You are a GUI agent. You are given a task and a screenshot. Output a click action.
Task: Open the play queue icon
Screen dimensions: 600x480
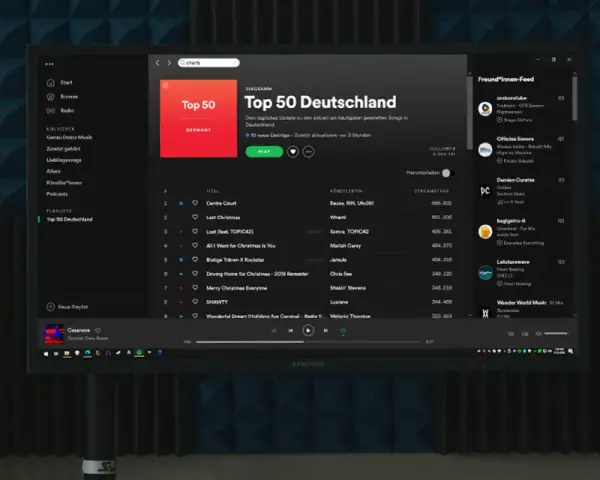click(x=511, y=334)
